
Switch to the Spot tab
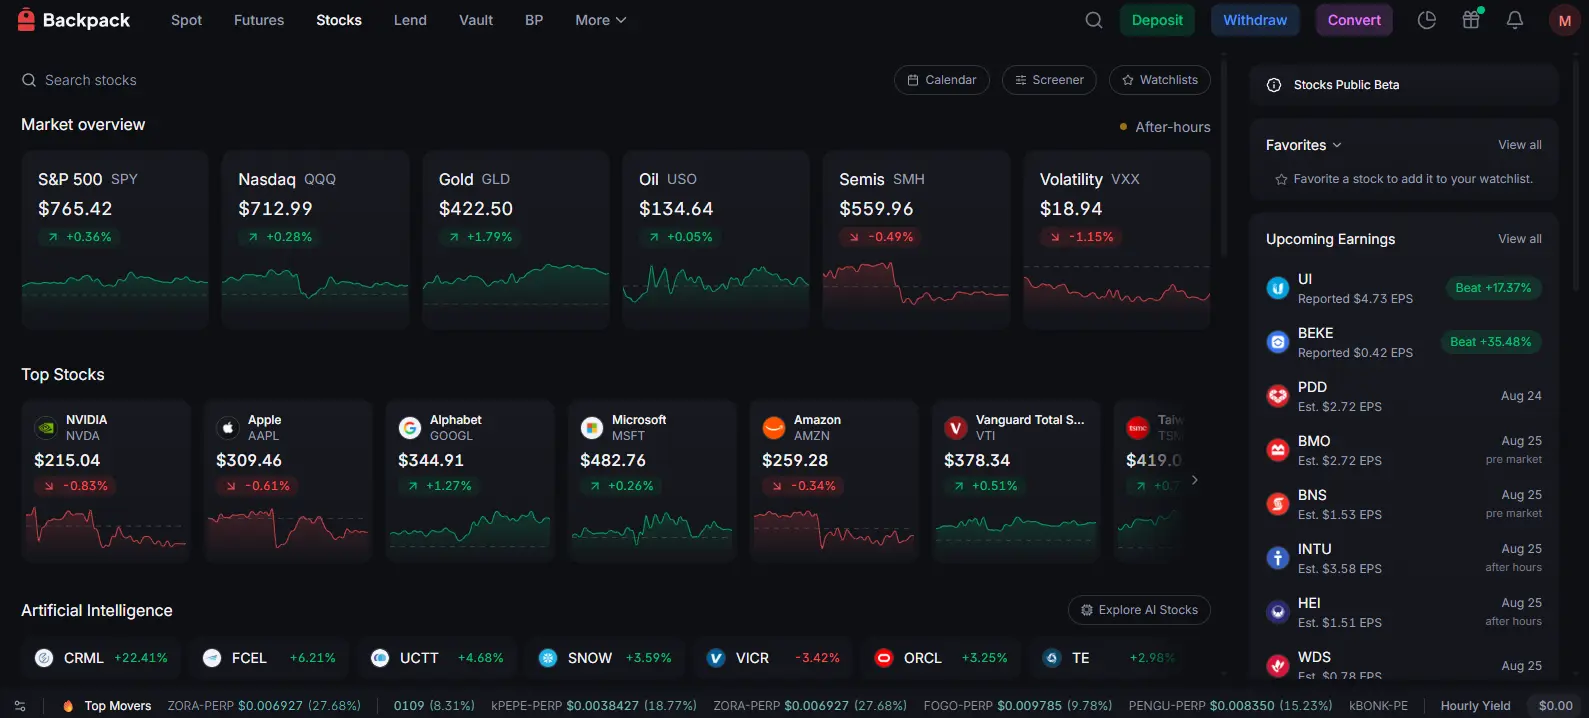pyautogui.click(x=186, y=20)
